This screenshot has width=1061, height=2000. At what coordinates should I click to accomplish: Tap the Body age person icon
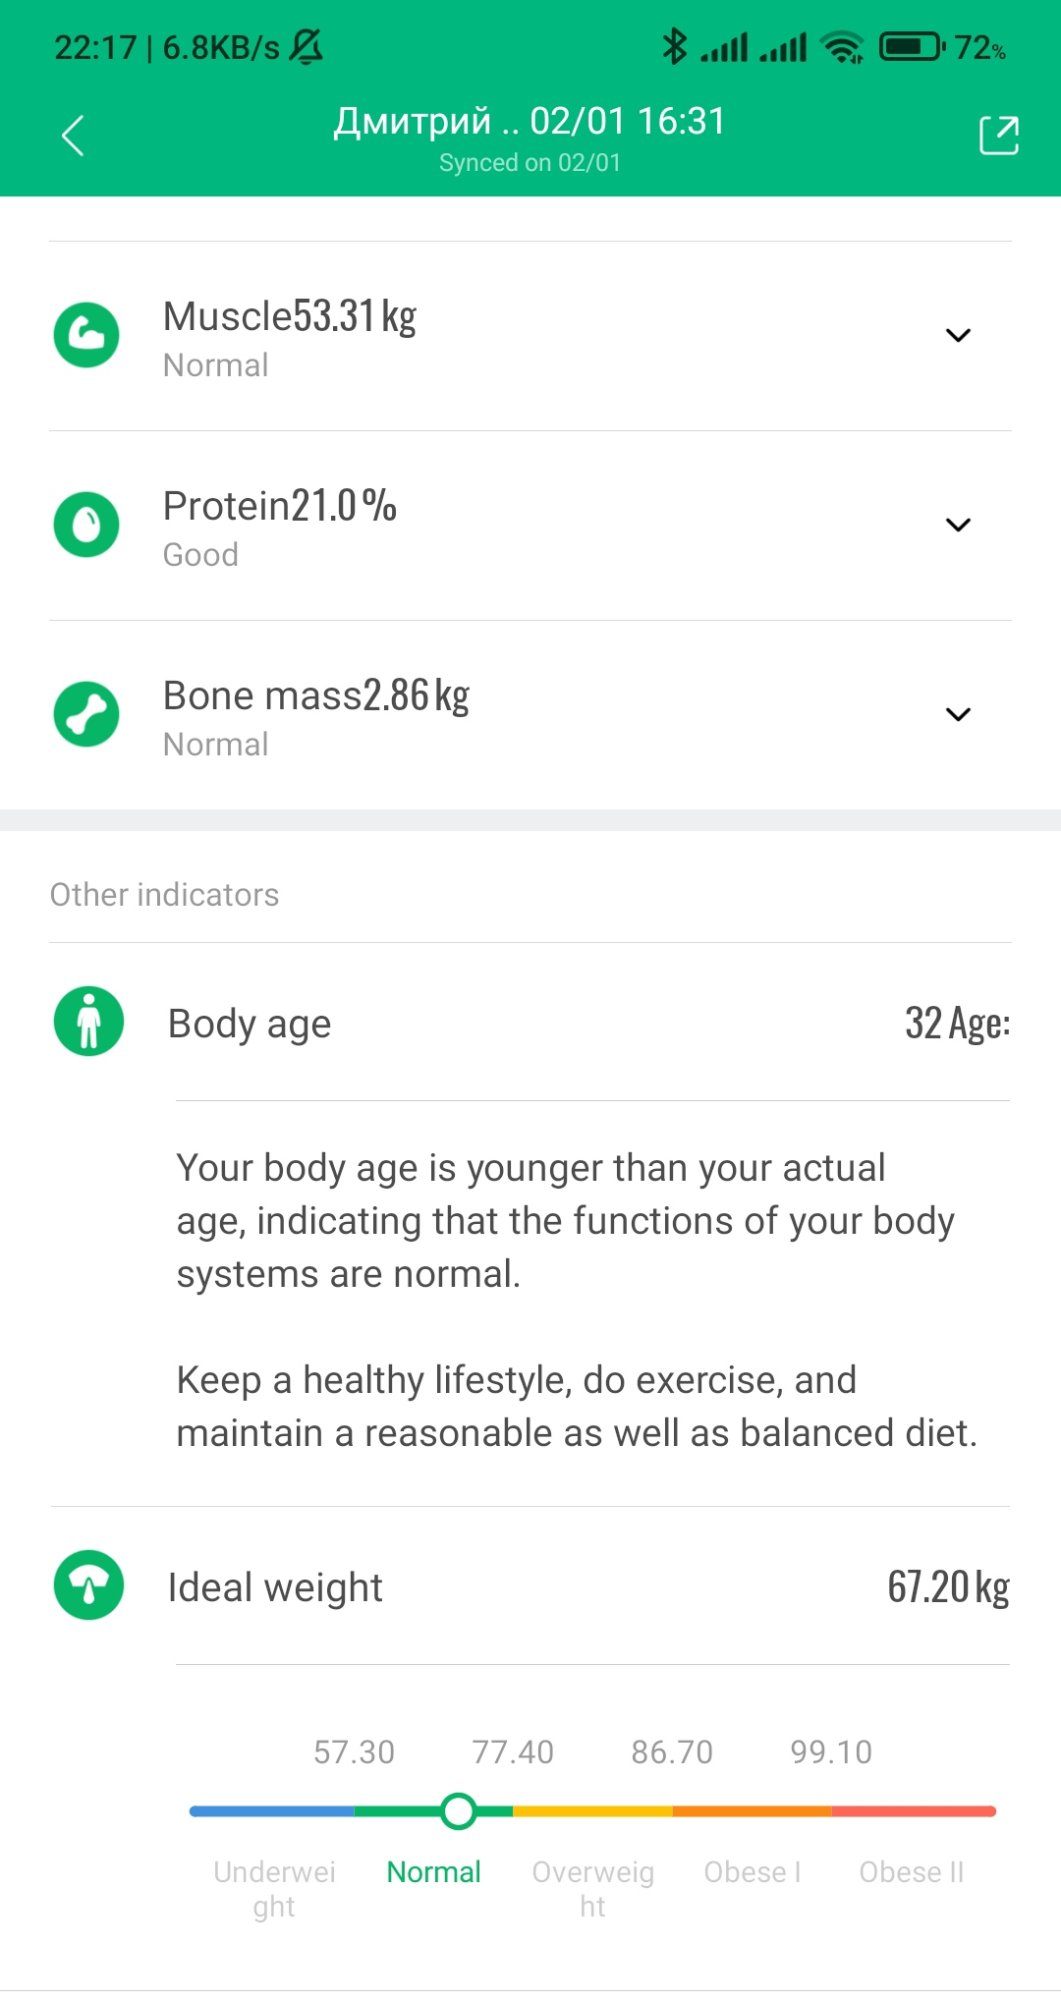(x=89, y=1022)
